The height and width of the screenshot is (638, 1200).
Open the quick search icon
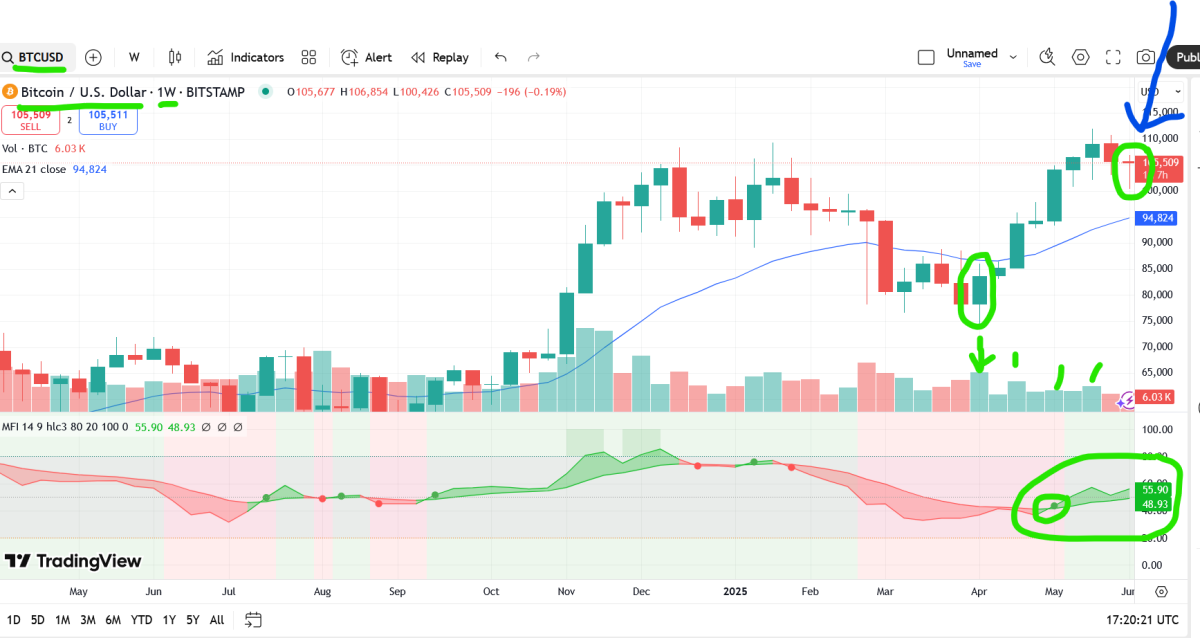pyautogui.click(x=1047, y=57)
